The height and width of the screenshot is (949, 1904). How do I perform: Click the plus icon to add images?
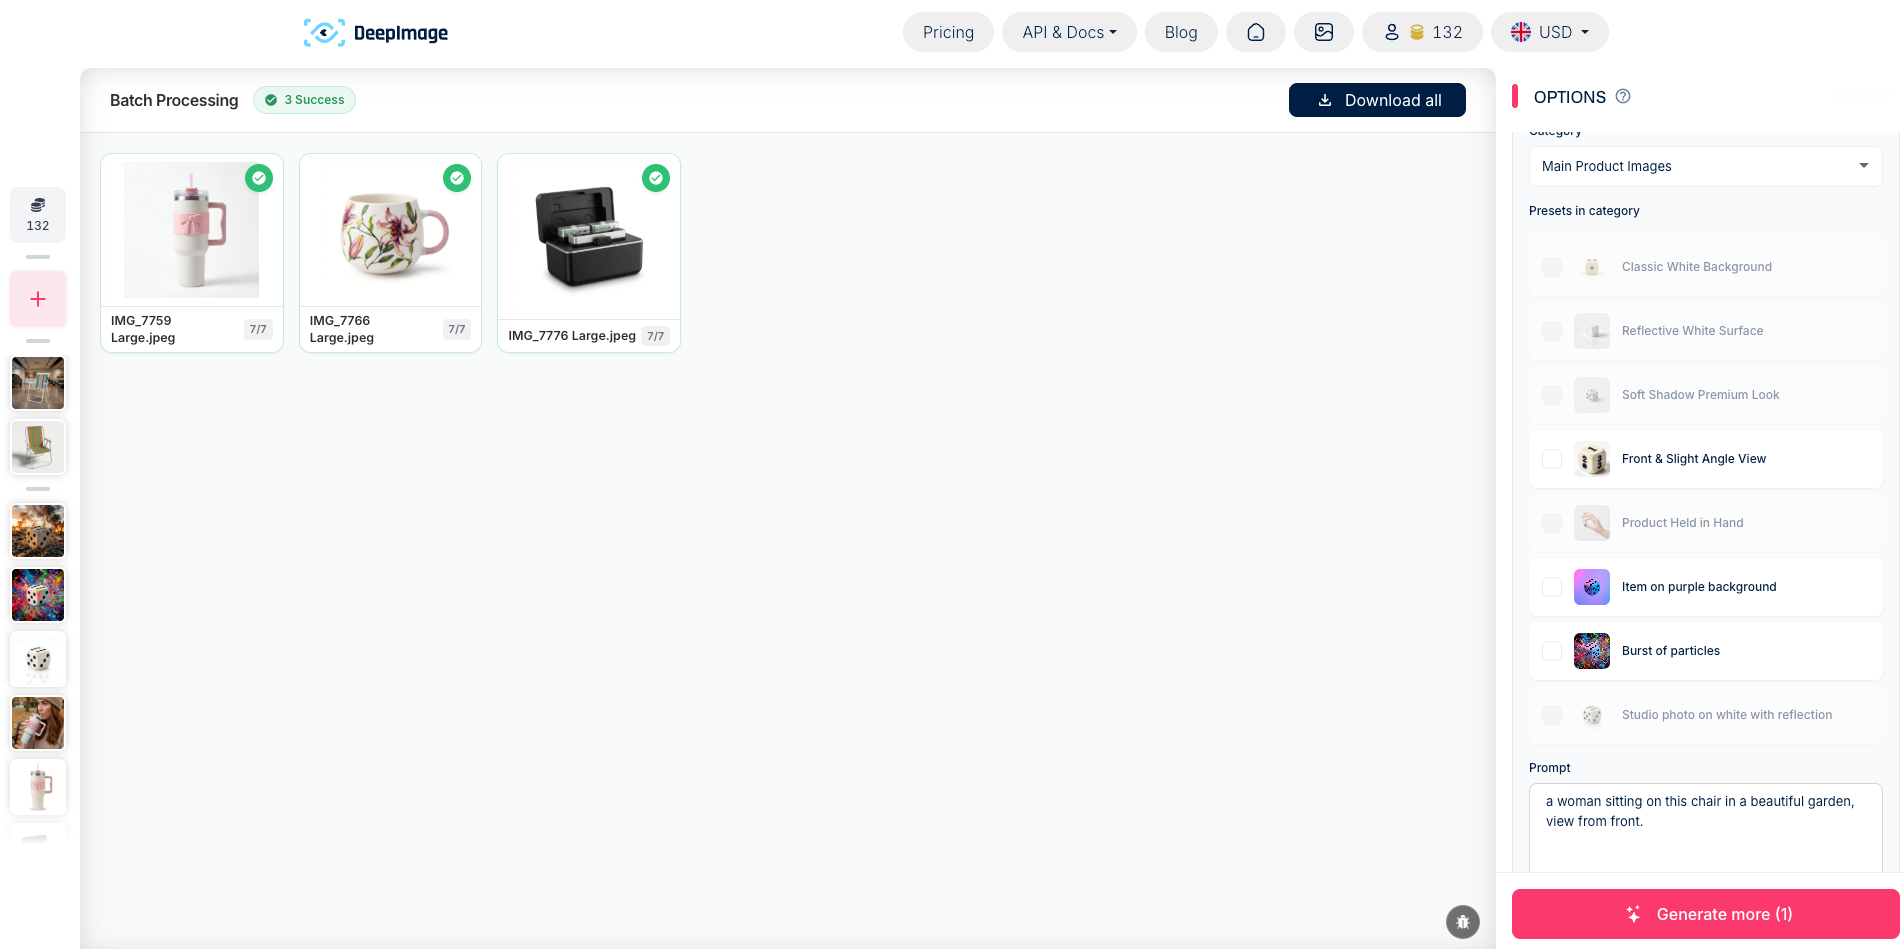tap(38, 299)
